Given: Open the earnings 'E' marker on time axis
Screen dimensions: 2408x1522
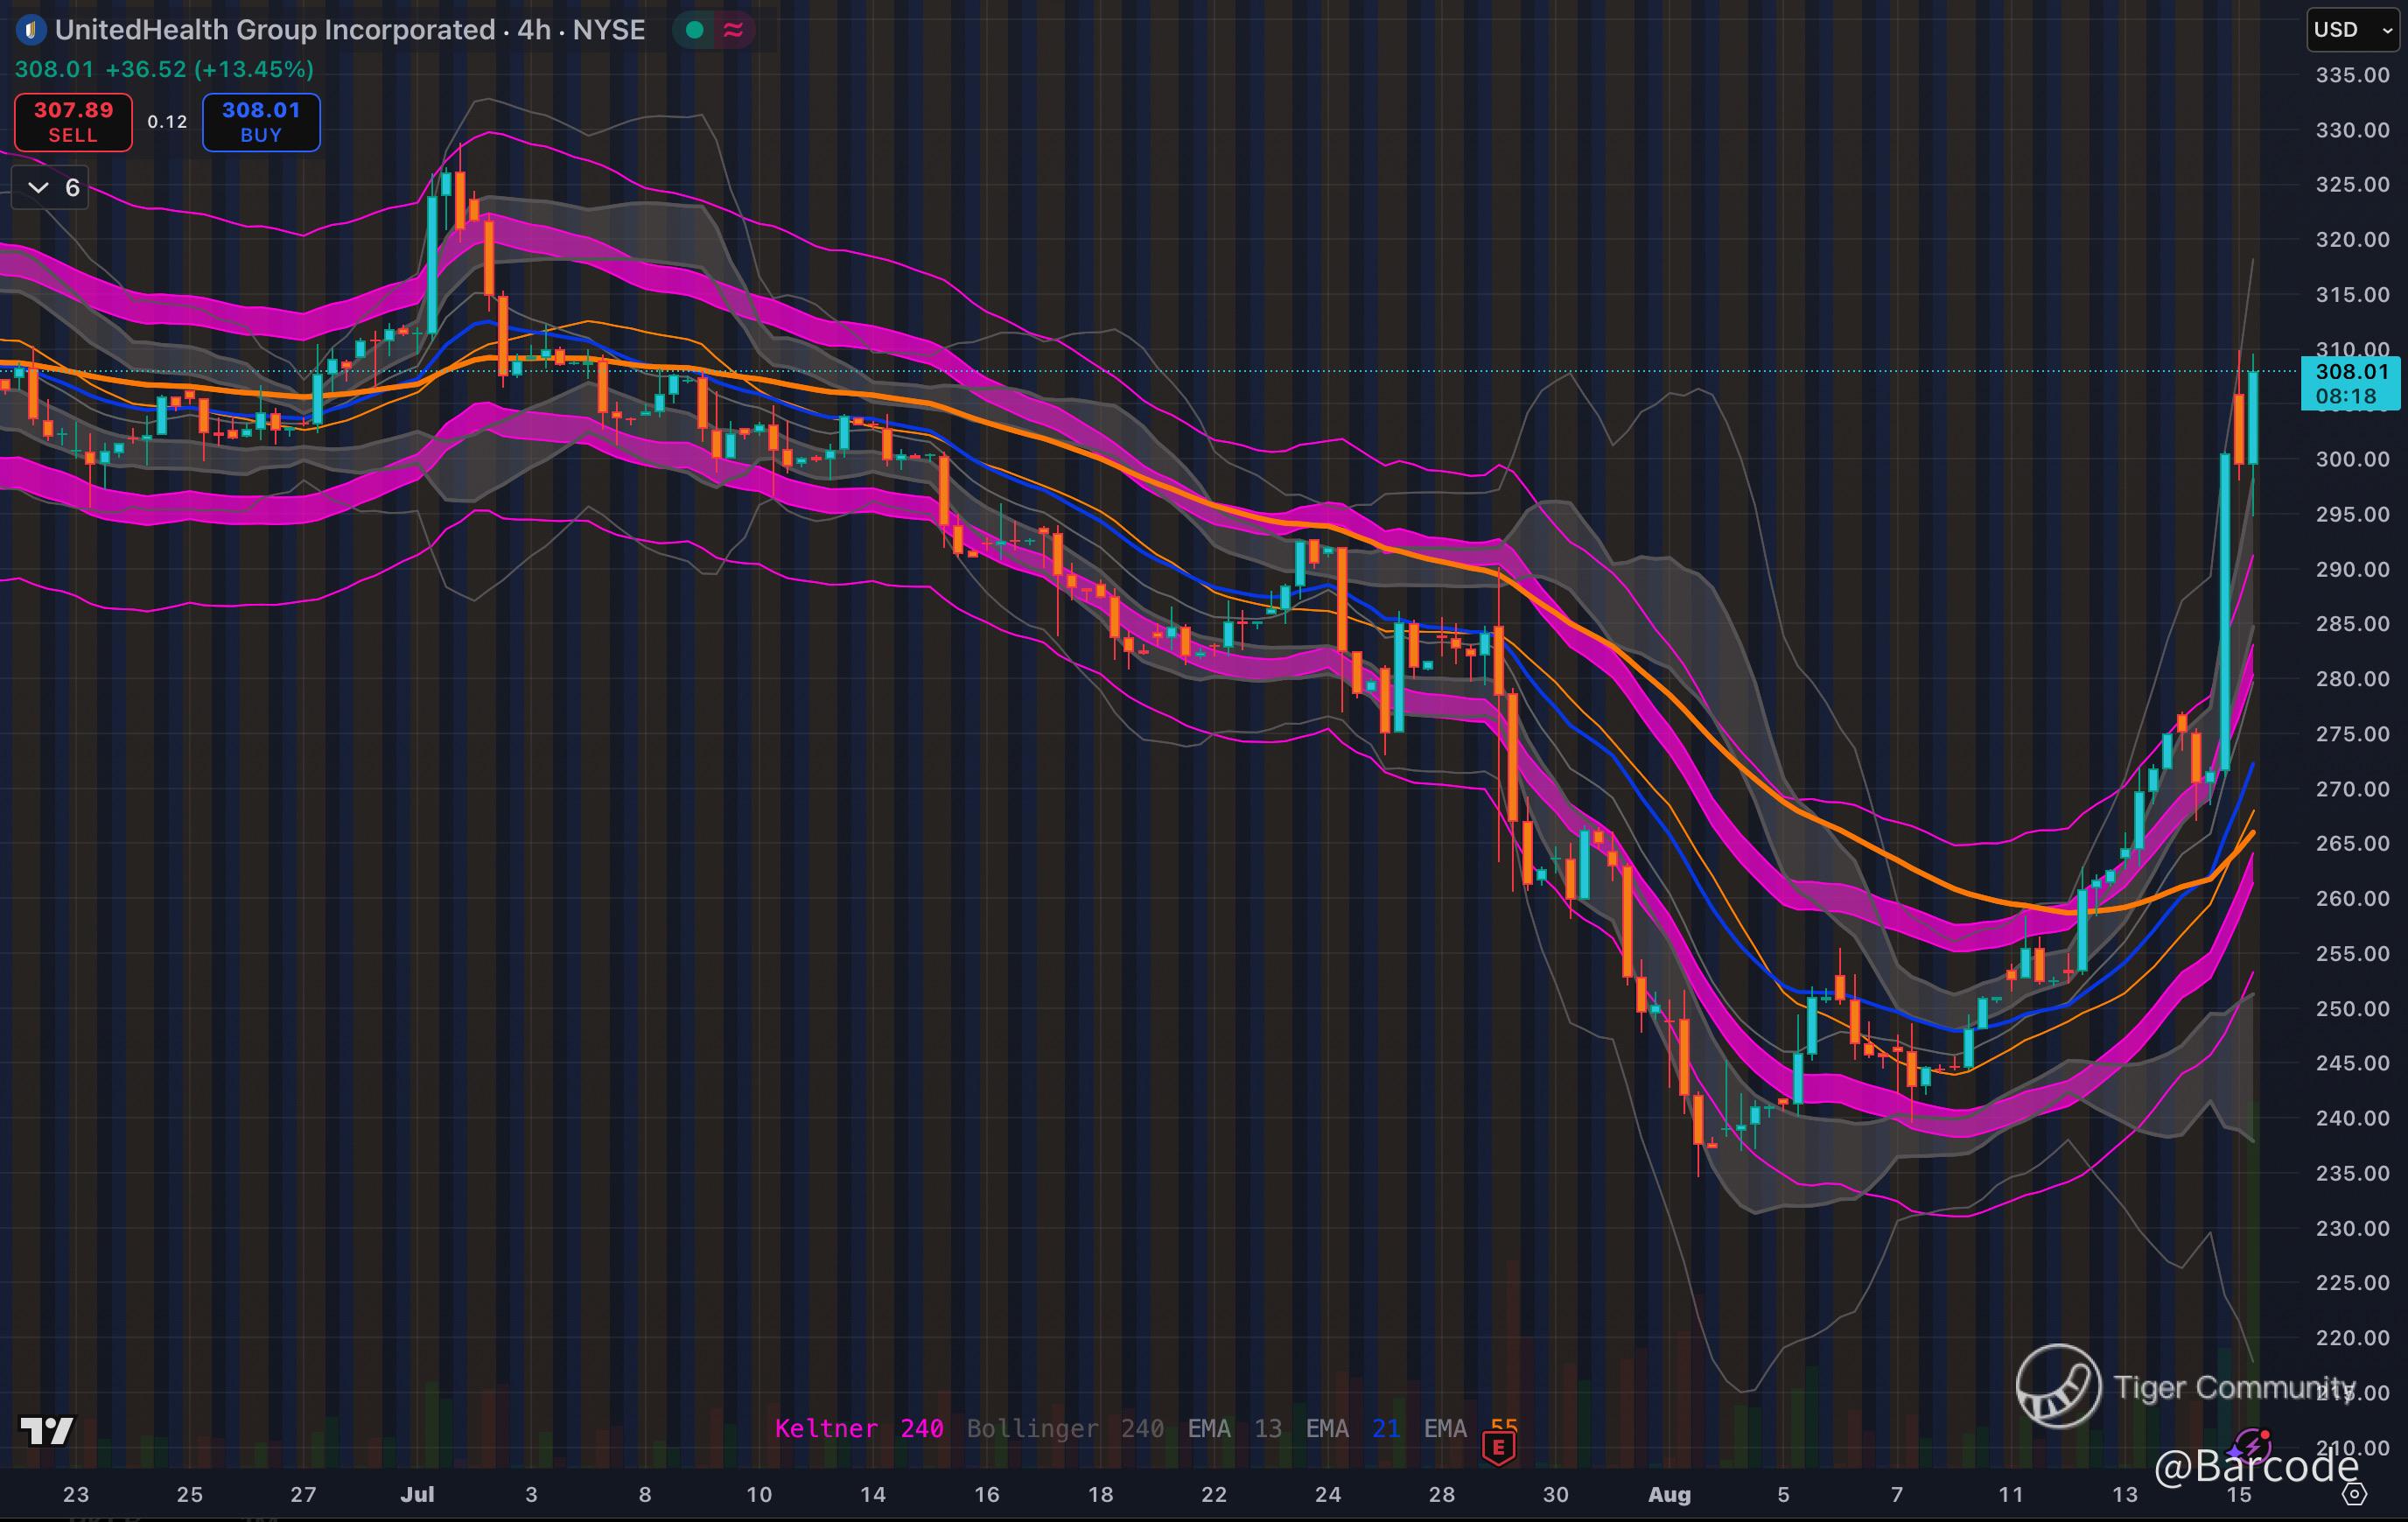Looking at the screenshot, I should [x=1498, y=1446].
